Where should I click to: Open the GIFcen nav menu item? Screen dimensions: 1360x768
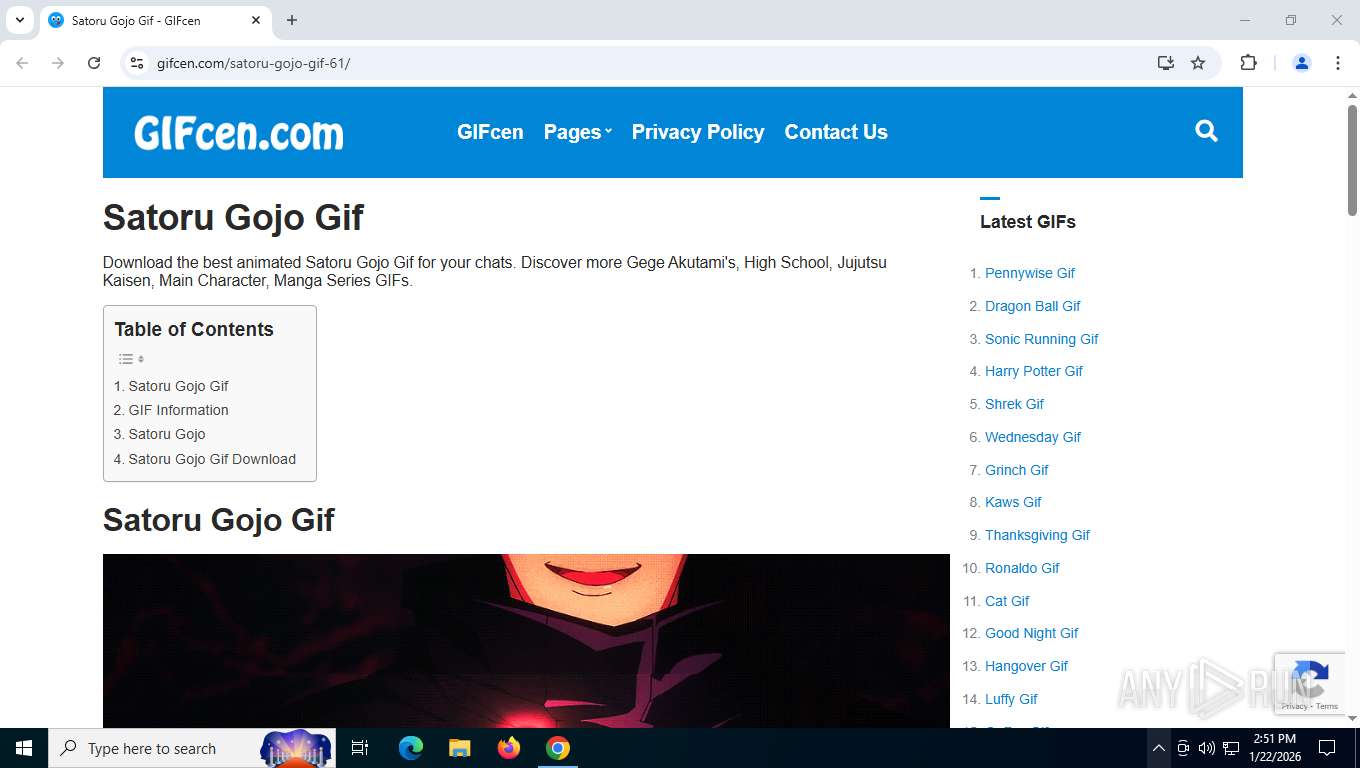tap(490, 132)
